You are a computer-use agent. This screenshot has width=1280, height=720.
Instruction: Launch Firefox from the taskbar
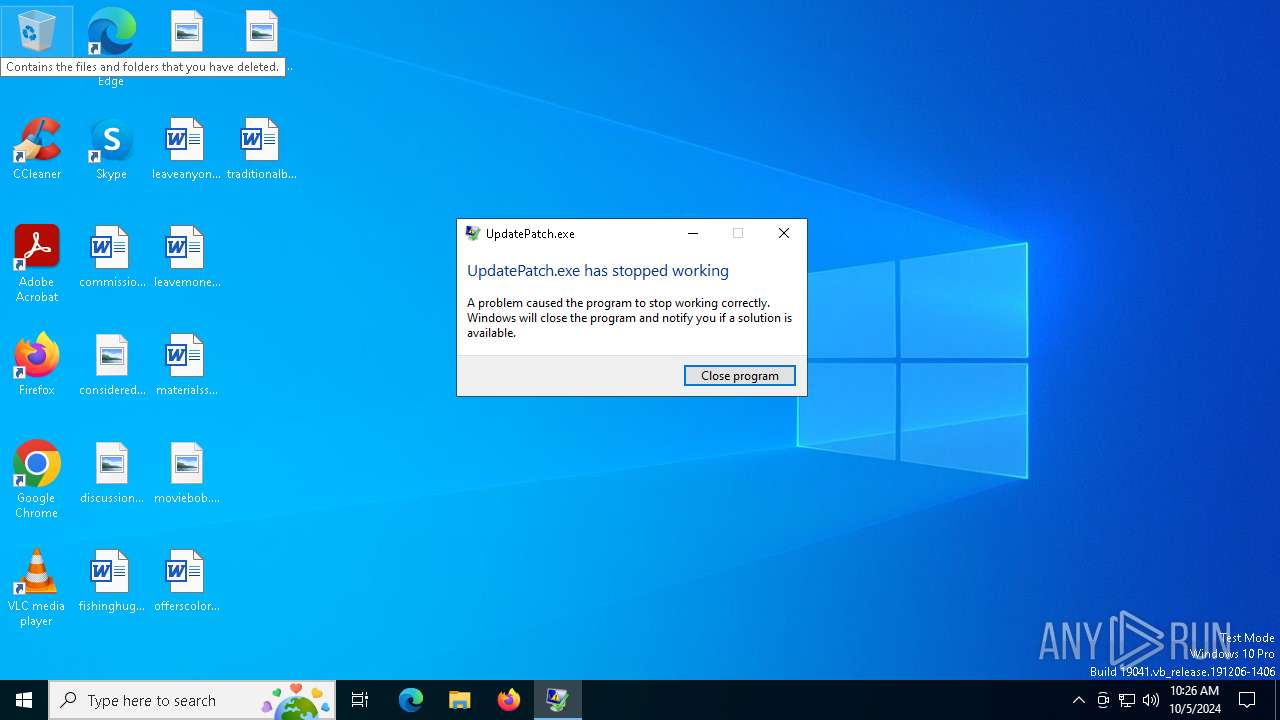[x=509, y=700]
